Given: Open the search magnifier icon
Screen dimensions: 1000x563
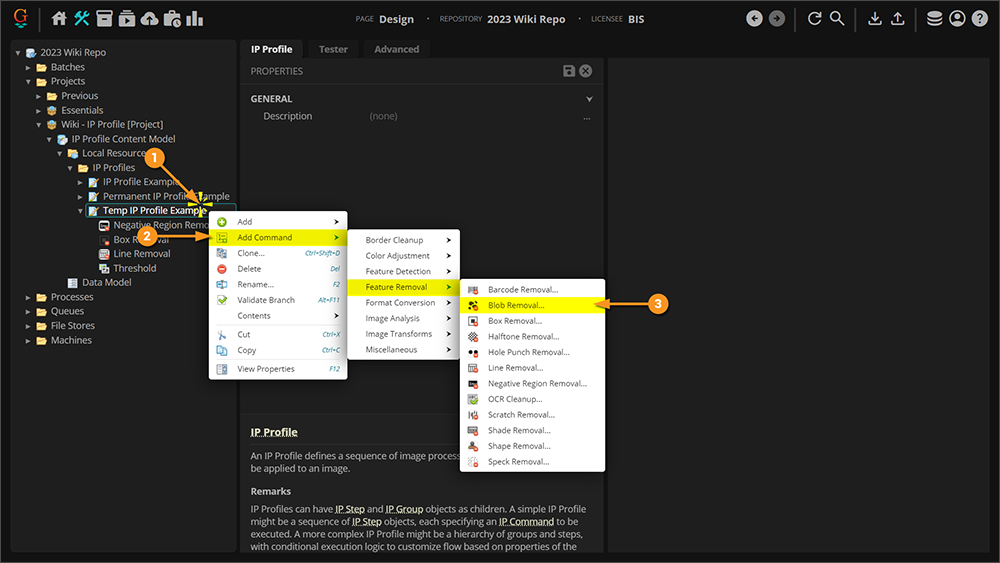Looking at the screenshot, I should (837, 18).
